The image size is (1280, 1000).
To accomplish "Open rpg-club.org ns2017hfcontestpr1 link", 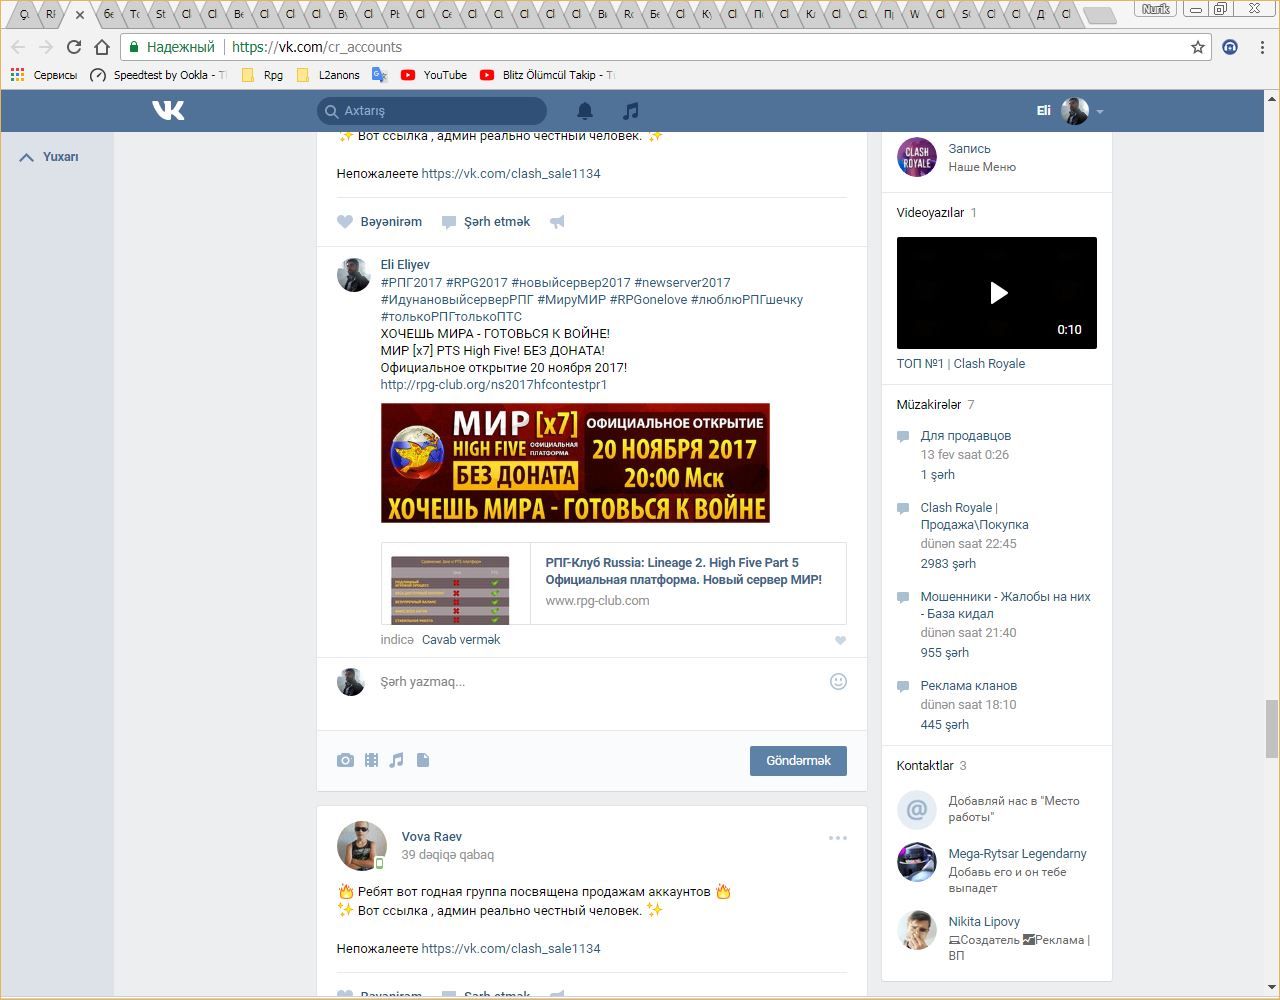I will click(494, 385).
